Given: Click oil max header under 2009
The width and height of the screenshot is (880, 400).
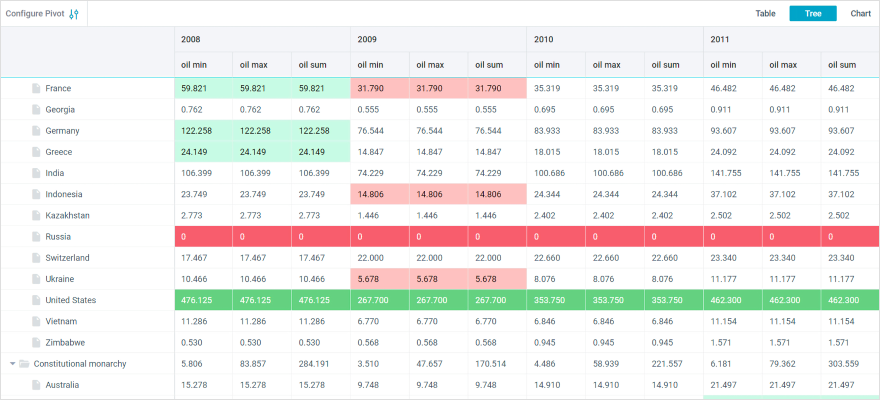Looking at the screenshot, I should 438,65.
